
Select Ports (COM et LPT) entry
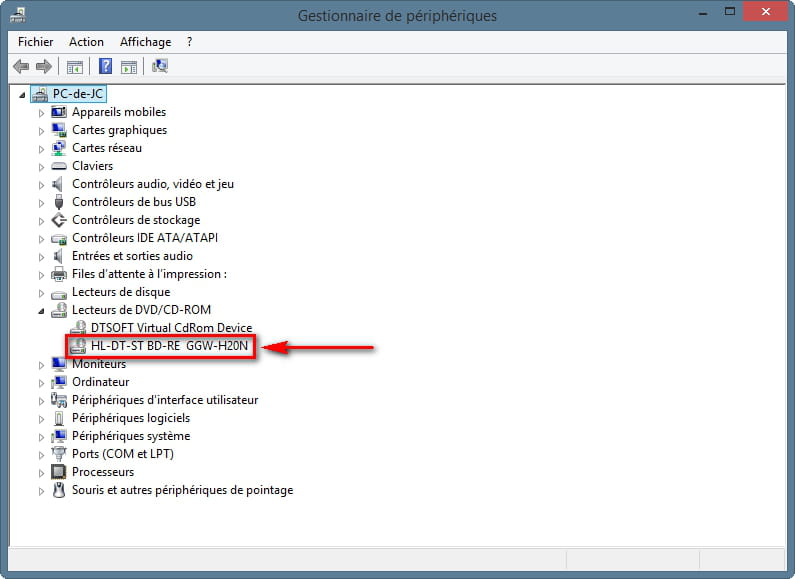pyautogui.click(x=122, y=454)
